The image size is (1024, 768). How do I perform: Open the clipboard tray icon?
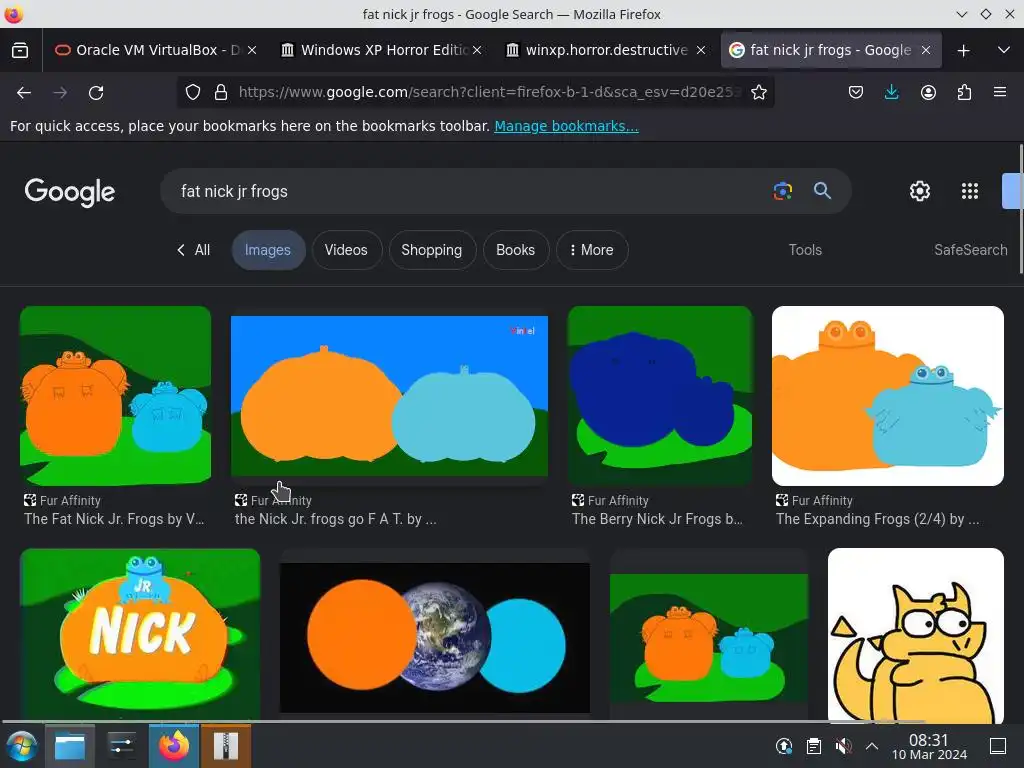814,746
